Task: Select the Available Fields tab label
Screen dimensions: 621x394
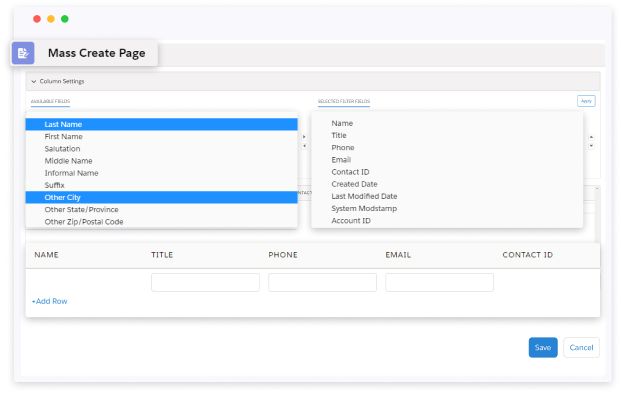Action: tap(50, 101)
